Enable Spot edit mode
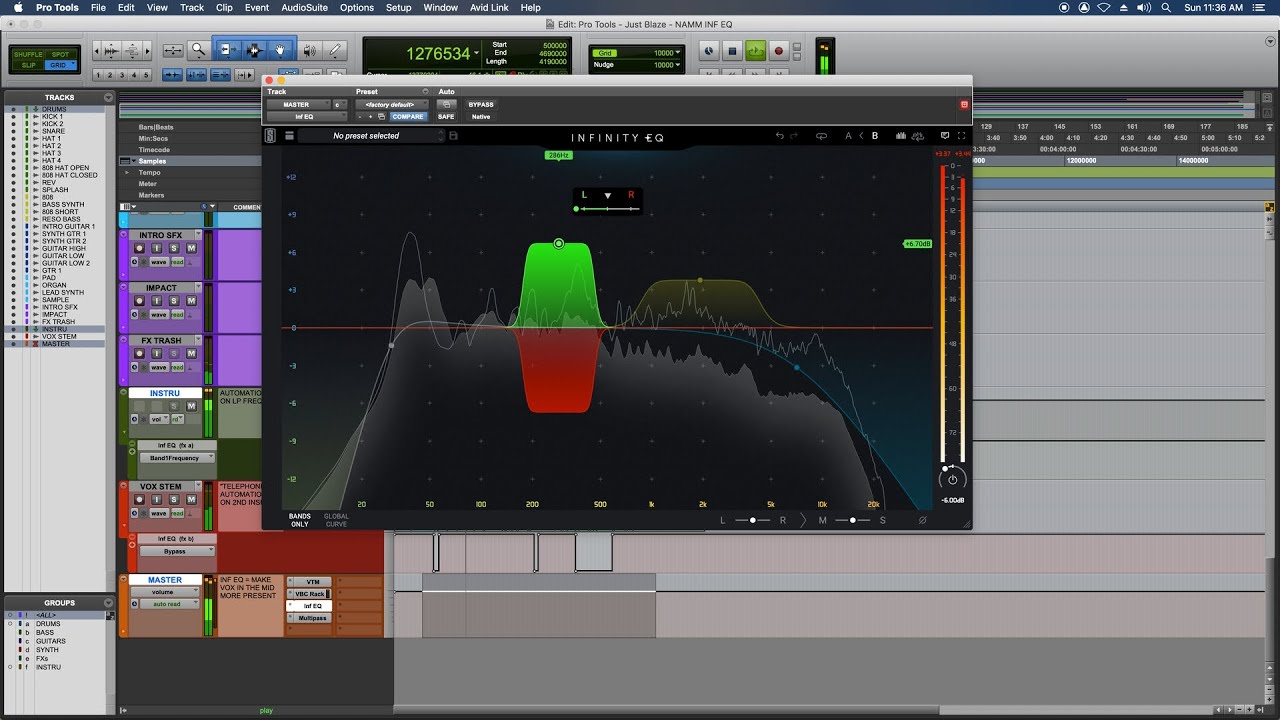Image resolution: width=1280 pixels, height=720 pixels. click(x=60, y=54)
